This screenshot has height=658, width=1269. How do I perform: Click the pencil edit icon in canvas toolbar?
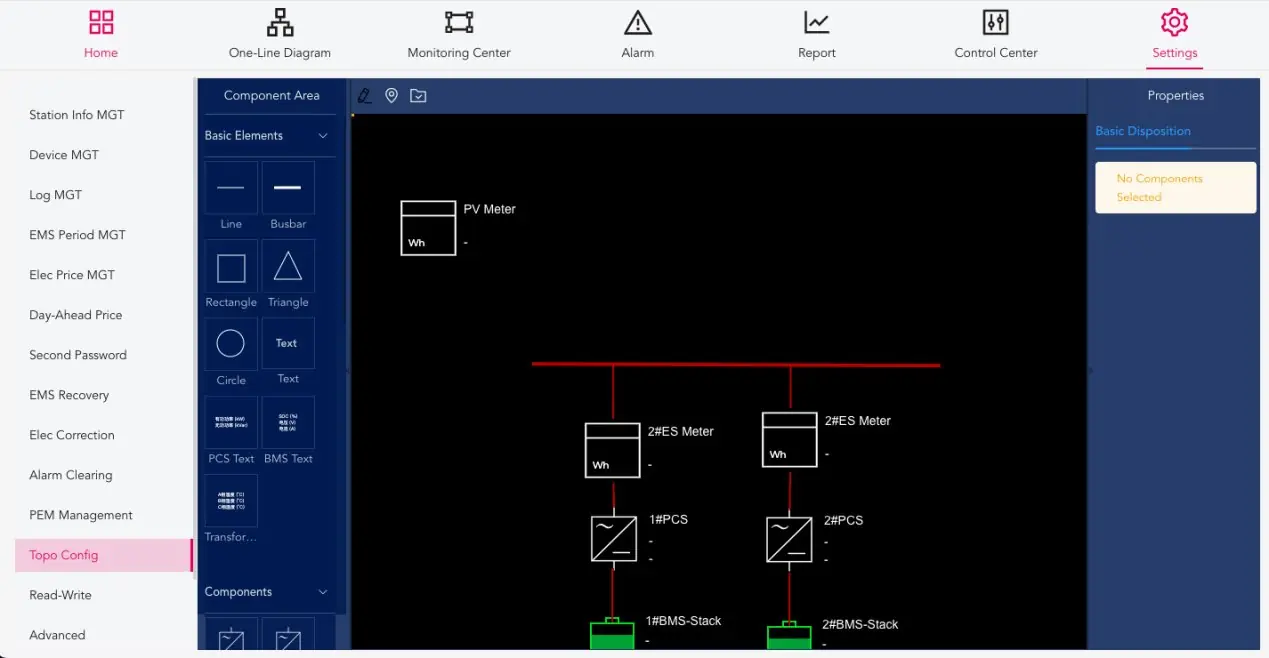(x=364, y=96)
